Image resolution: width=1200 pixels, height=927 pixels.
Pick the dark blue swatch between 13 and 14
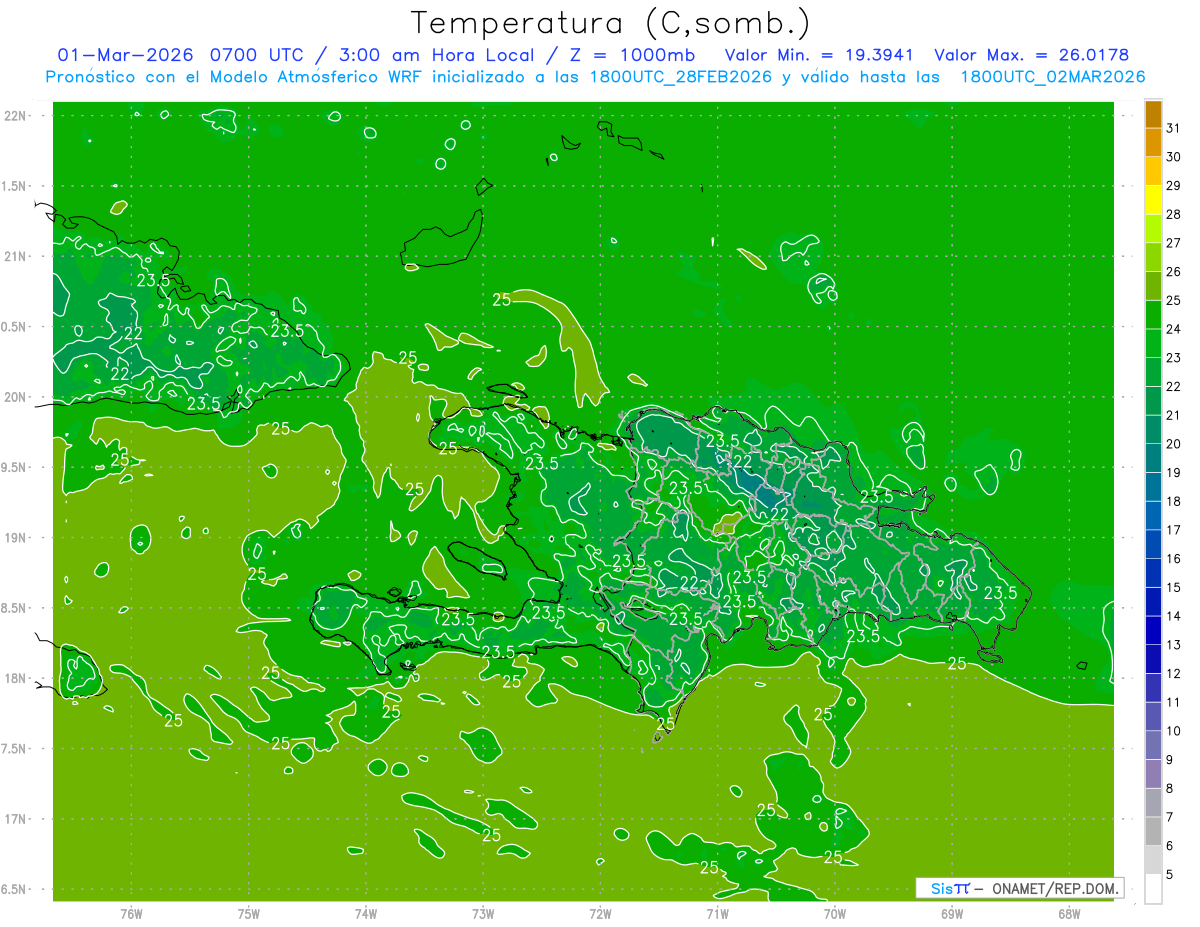pos(1153,630)
